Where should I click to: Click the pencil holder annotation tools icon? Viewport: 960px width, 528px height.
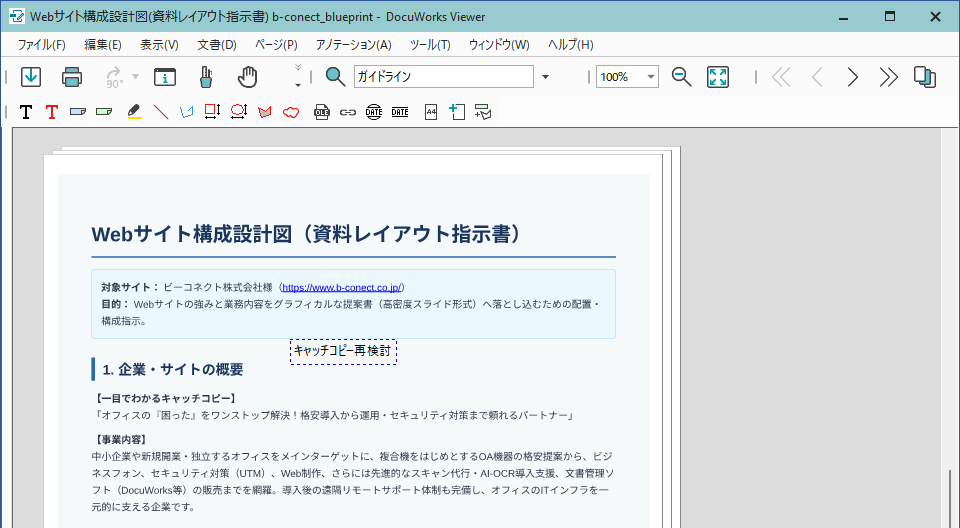pyautogui.click(x=206, y=77)
